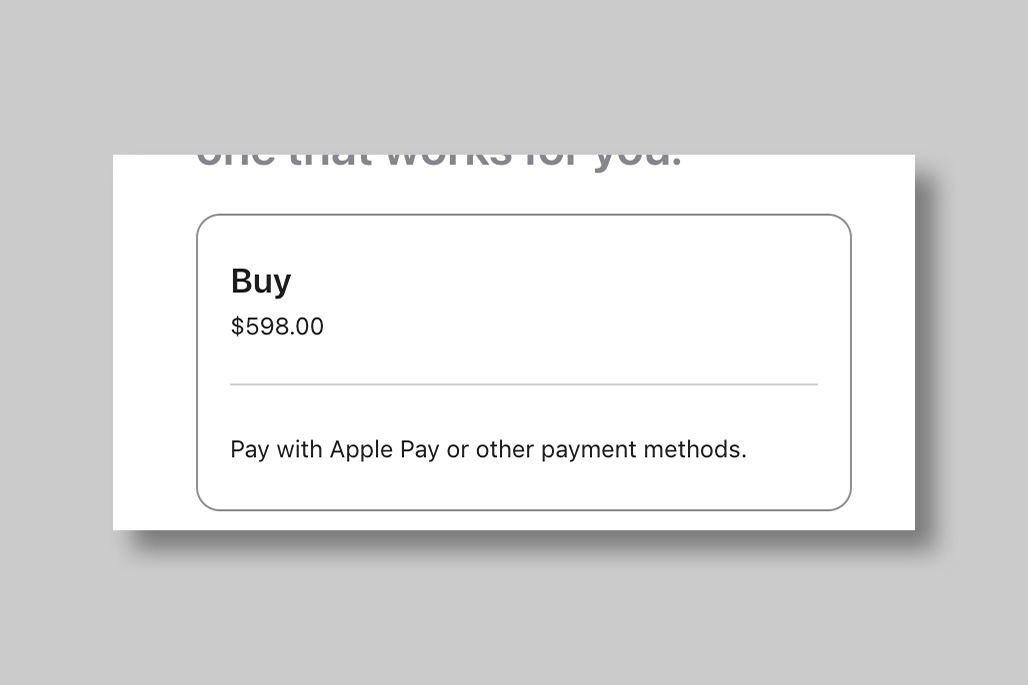Click the Pay with Apple Pay description
This screenshot has width=1028, height=685.
(488, 449)
